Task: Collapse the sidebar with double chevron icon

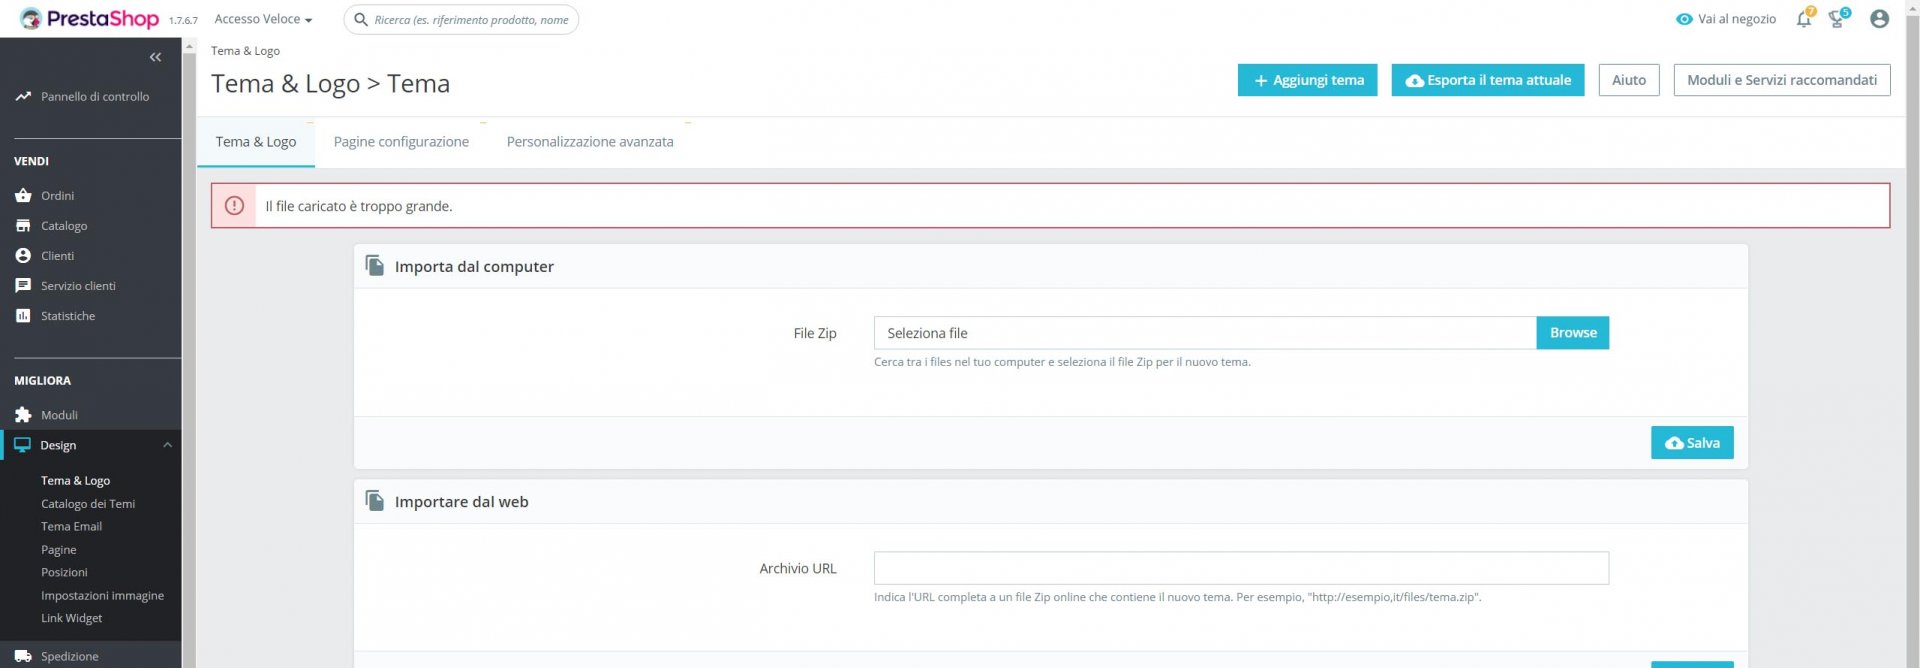Action: pos(155,57)
